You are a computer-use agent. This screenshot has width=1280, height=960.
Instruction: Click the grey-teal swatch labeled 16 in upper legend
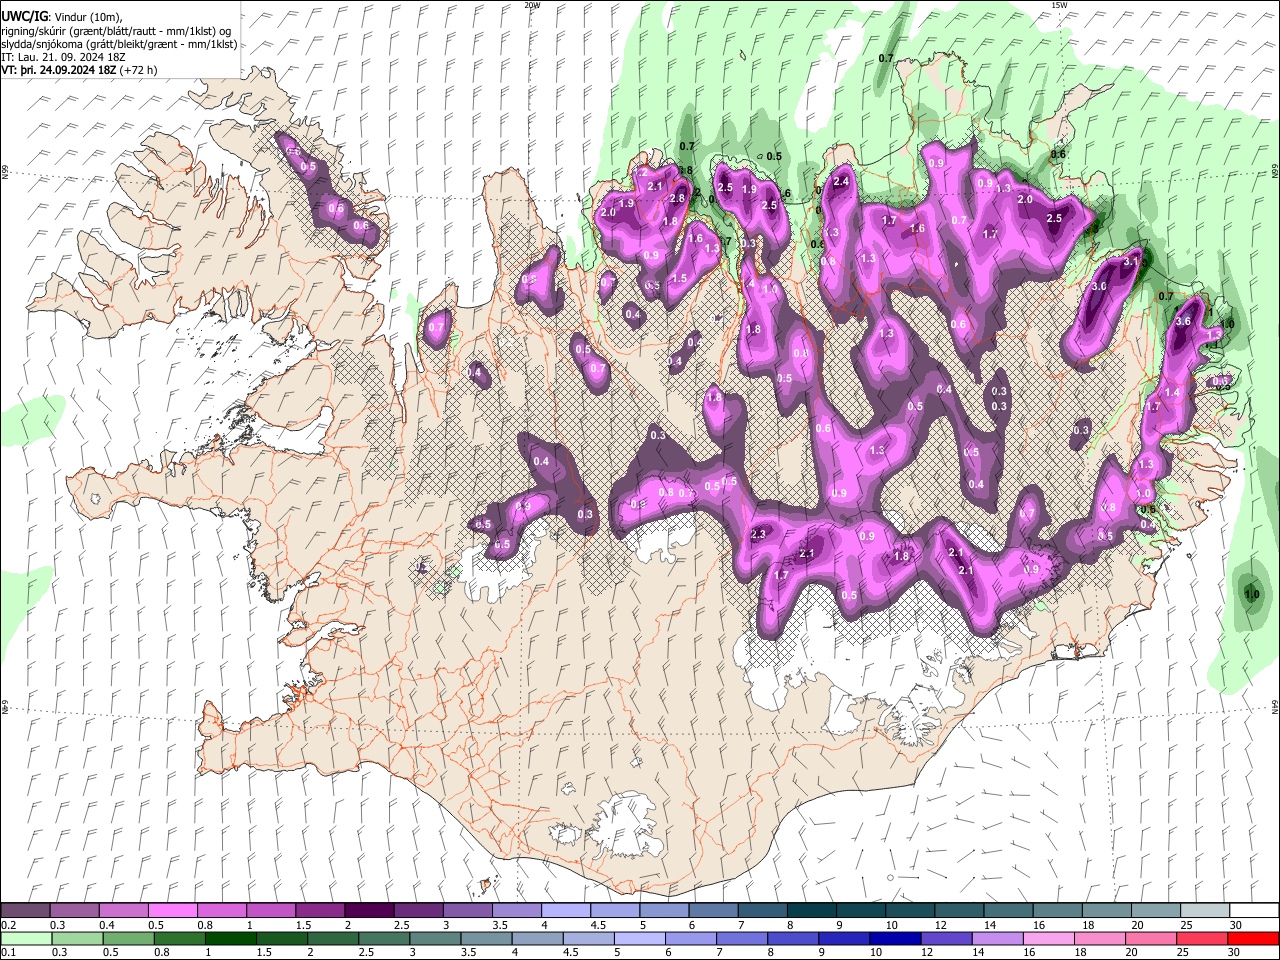pyautogui.click(x=1058, y=911)
